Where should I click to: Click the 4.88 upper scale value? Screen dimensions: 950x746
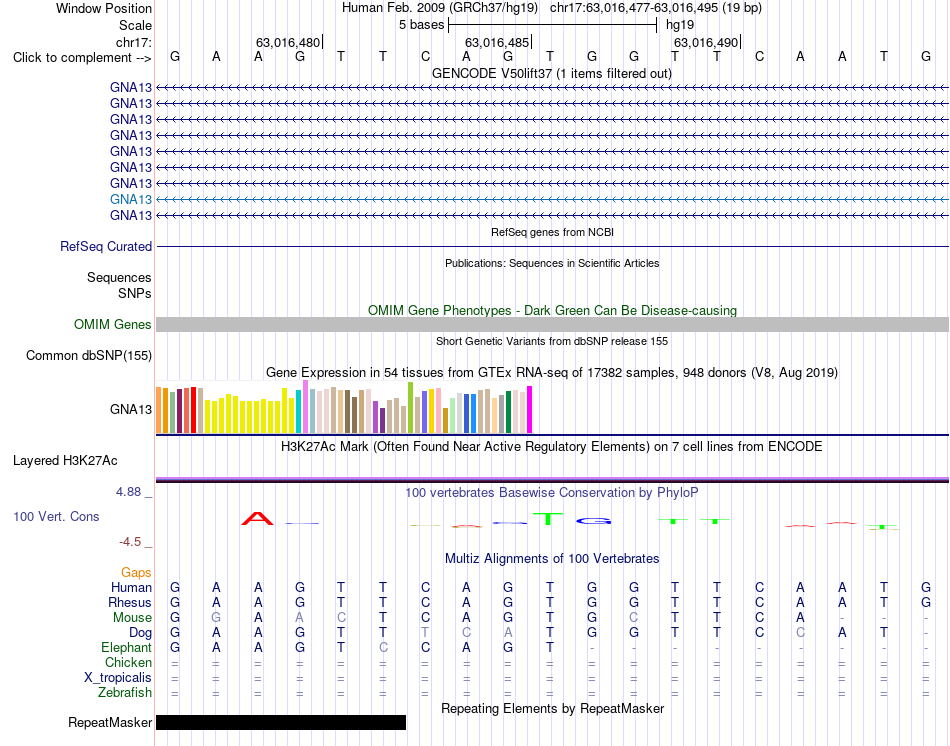[128, 491]
